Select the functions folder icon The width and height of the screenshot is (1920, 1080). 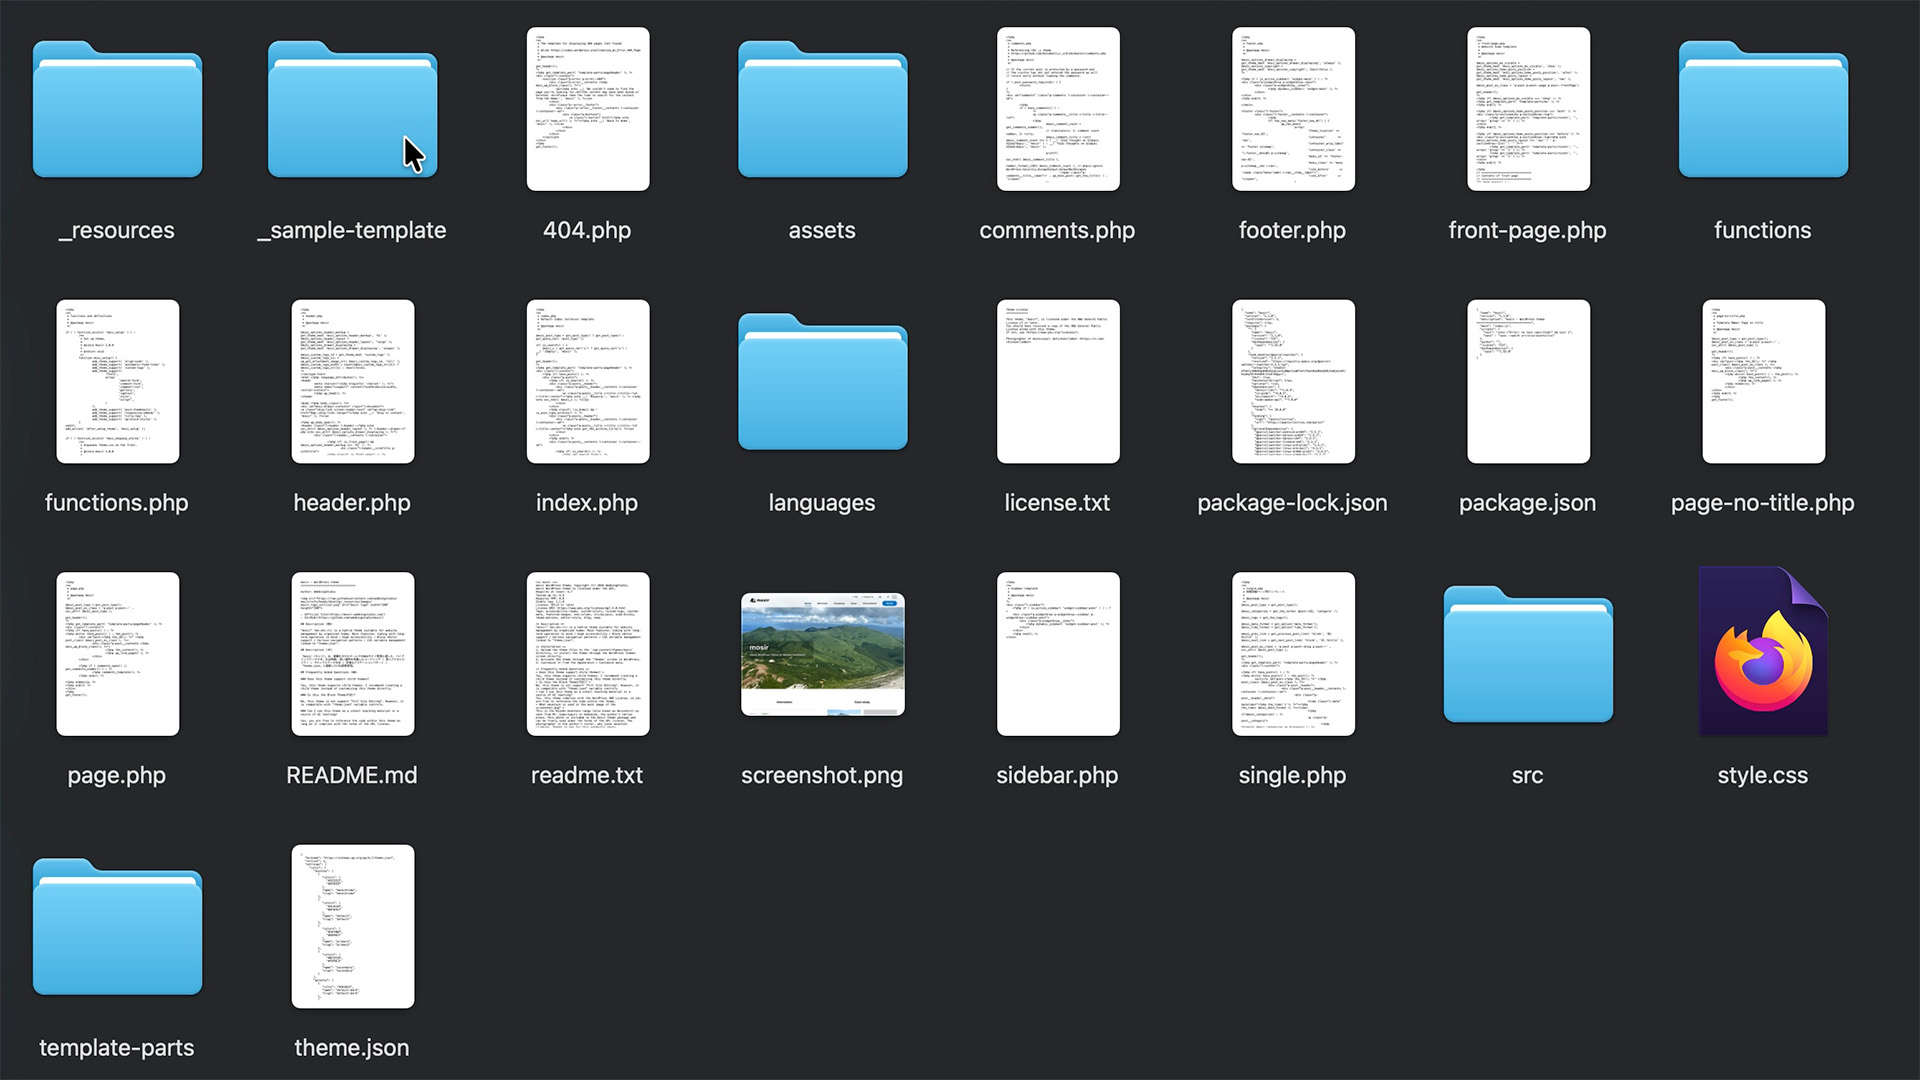1762,110
